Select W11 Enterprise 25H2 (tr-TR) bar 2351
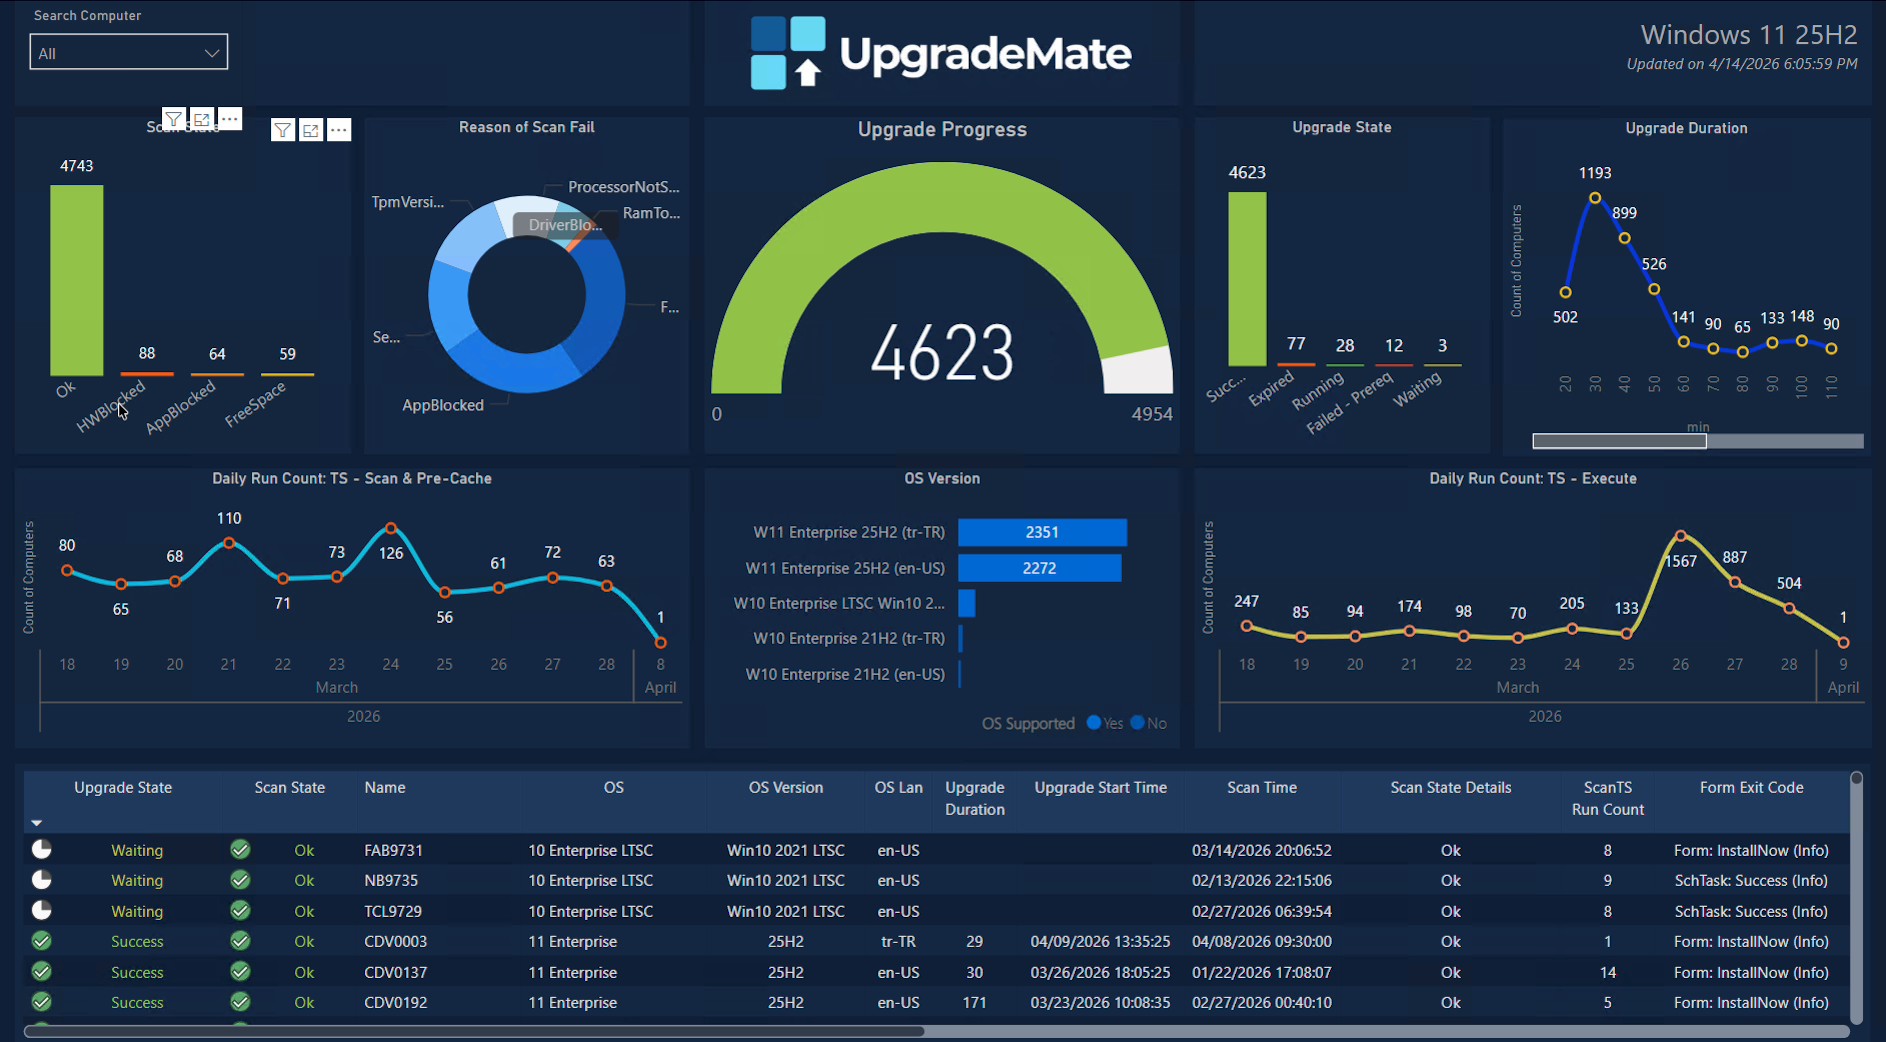The image size is (1886, 1042). point(1042,532)
